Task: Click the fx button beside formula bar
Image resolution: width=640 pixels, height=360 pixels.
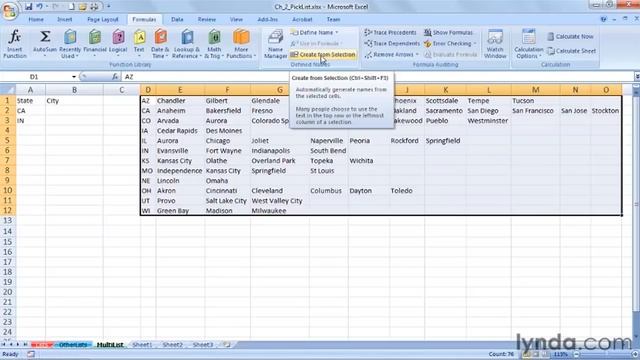Action: [115, 76]
